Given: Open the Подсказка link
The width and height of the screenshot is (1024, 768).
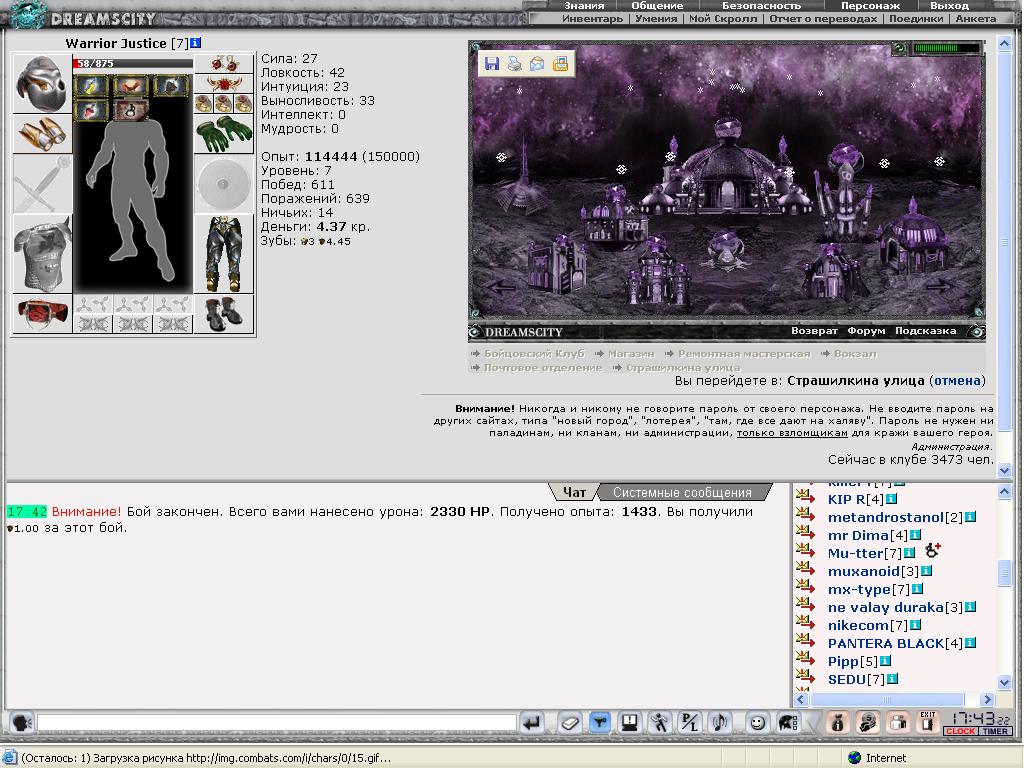Looking at the screenshot, I should (x=925, y=331).
